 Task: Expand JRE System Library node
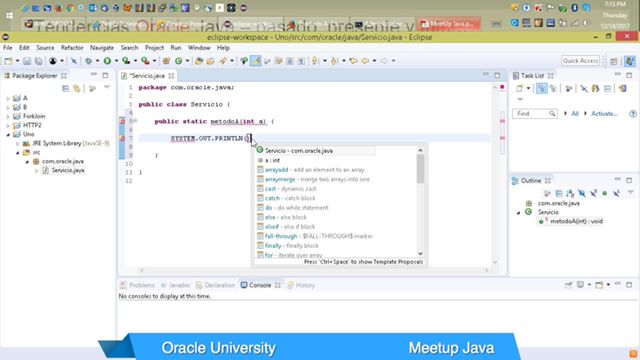[18, 144]
